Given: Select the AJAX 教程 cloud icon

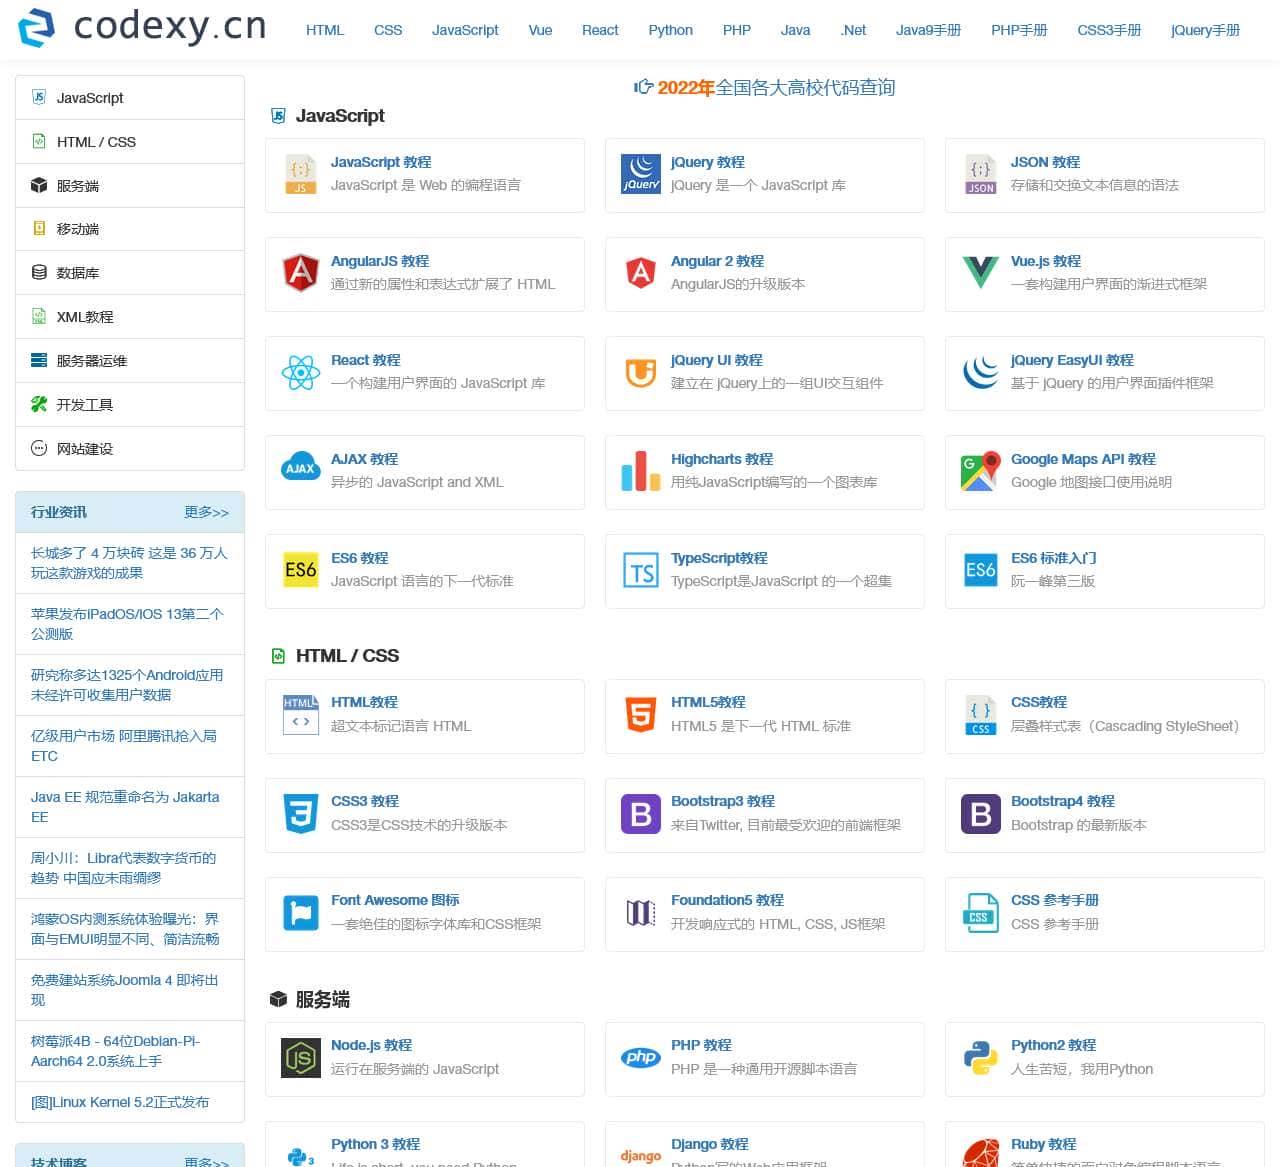Looking at the screenshot, I should click(301, 468).
